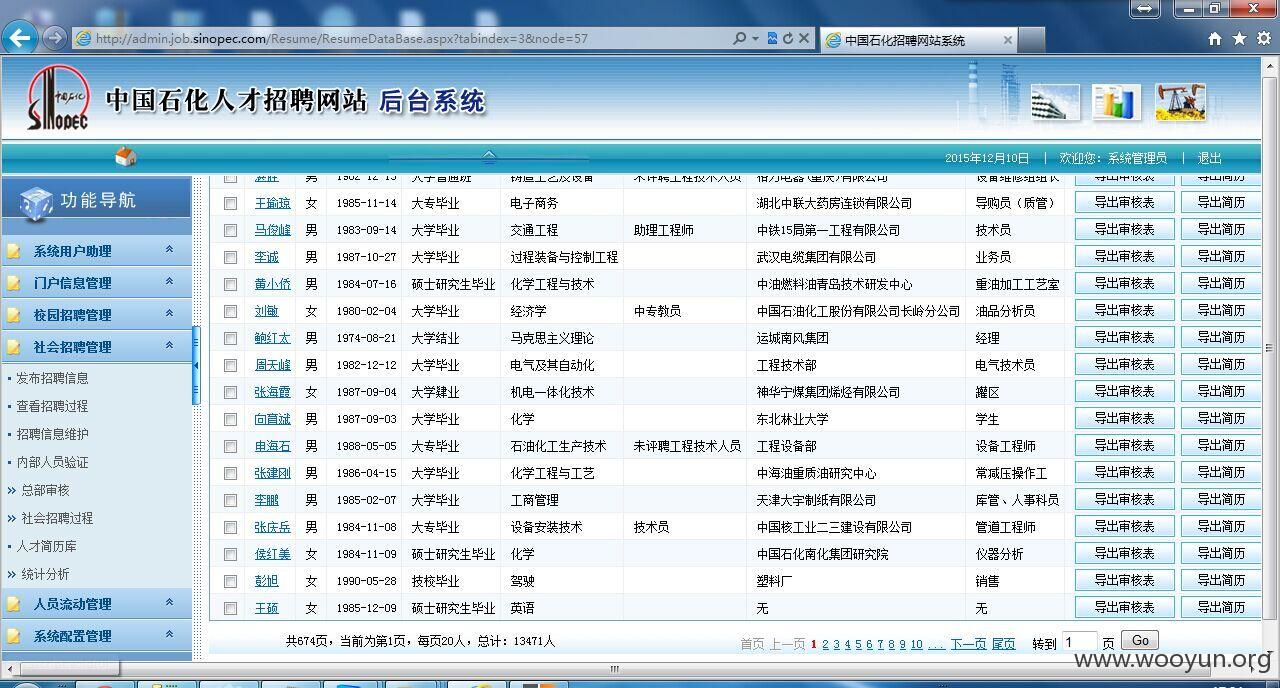Click the Sinopec logo
This screenshot has height=688, width=1280.
click(58, 98)
